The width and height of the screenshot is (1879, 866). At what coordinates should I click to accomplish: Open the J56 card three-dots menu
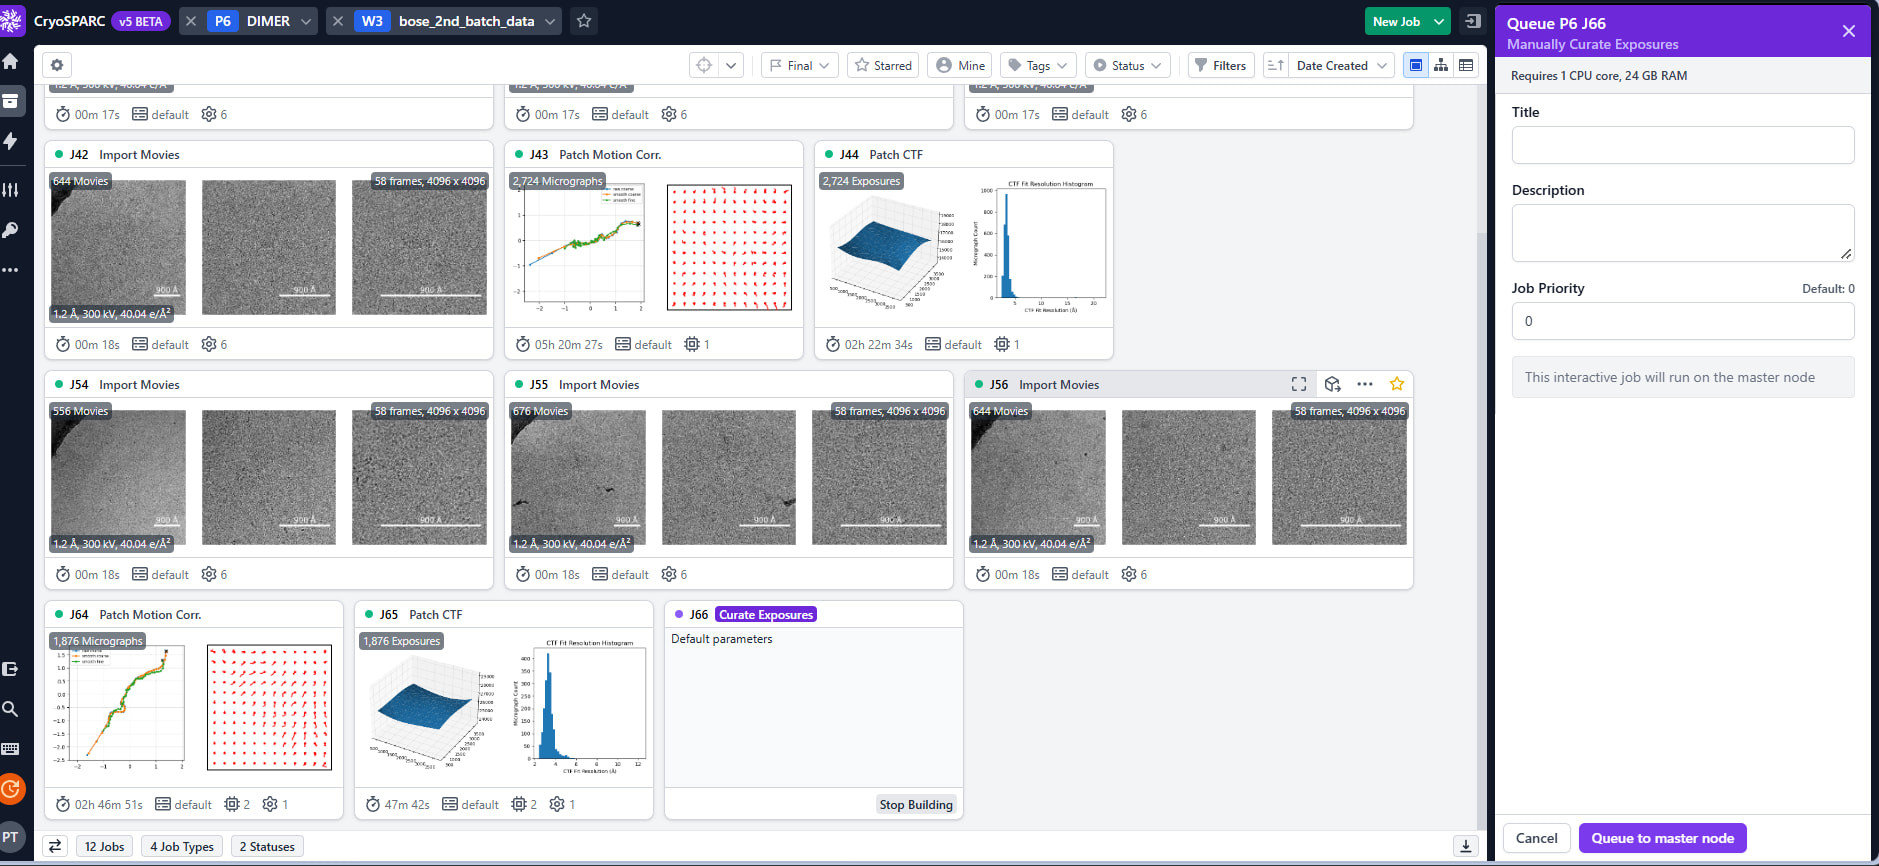tap(1365, 384)
